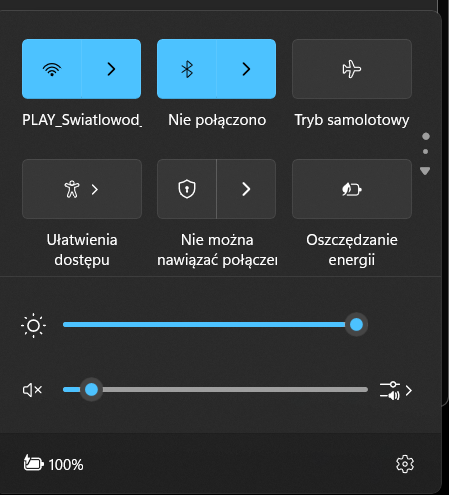Enable Tryb samolotowy airplane mode tile
Viewport: 449px width, 495px height.
pyautogui.click(x=352, y=69)
